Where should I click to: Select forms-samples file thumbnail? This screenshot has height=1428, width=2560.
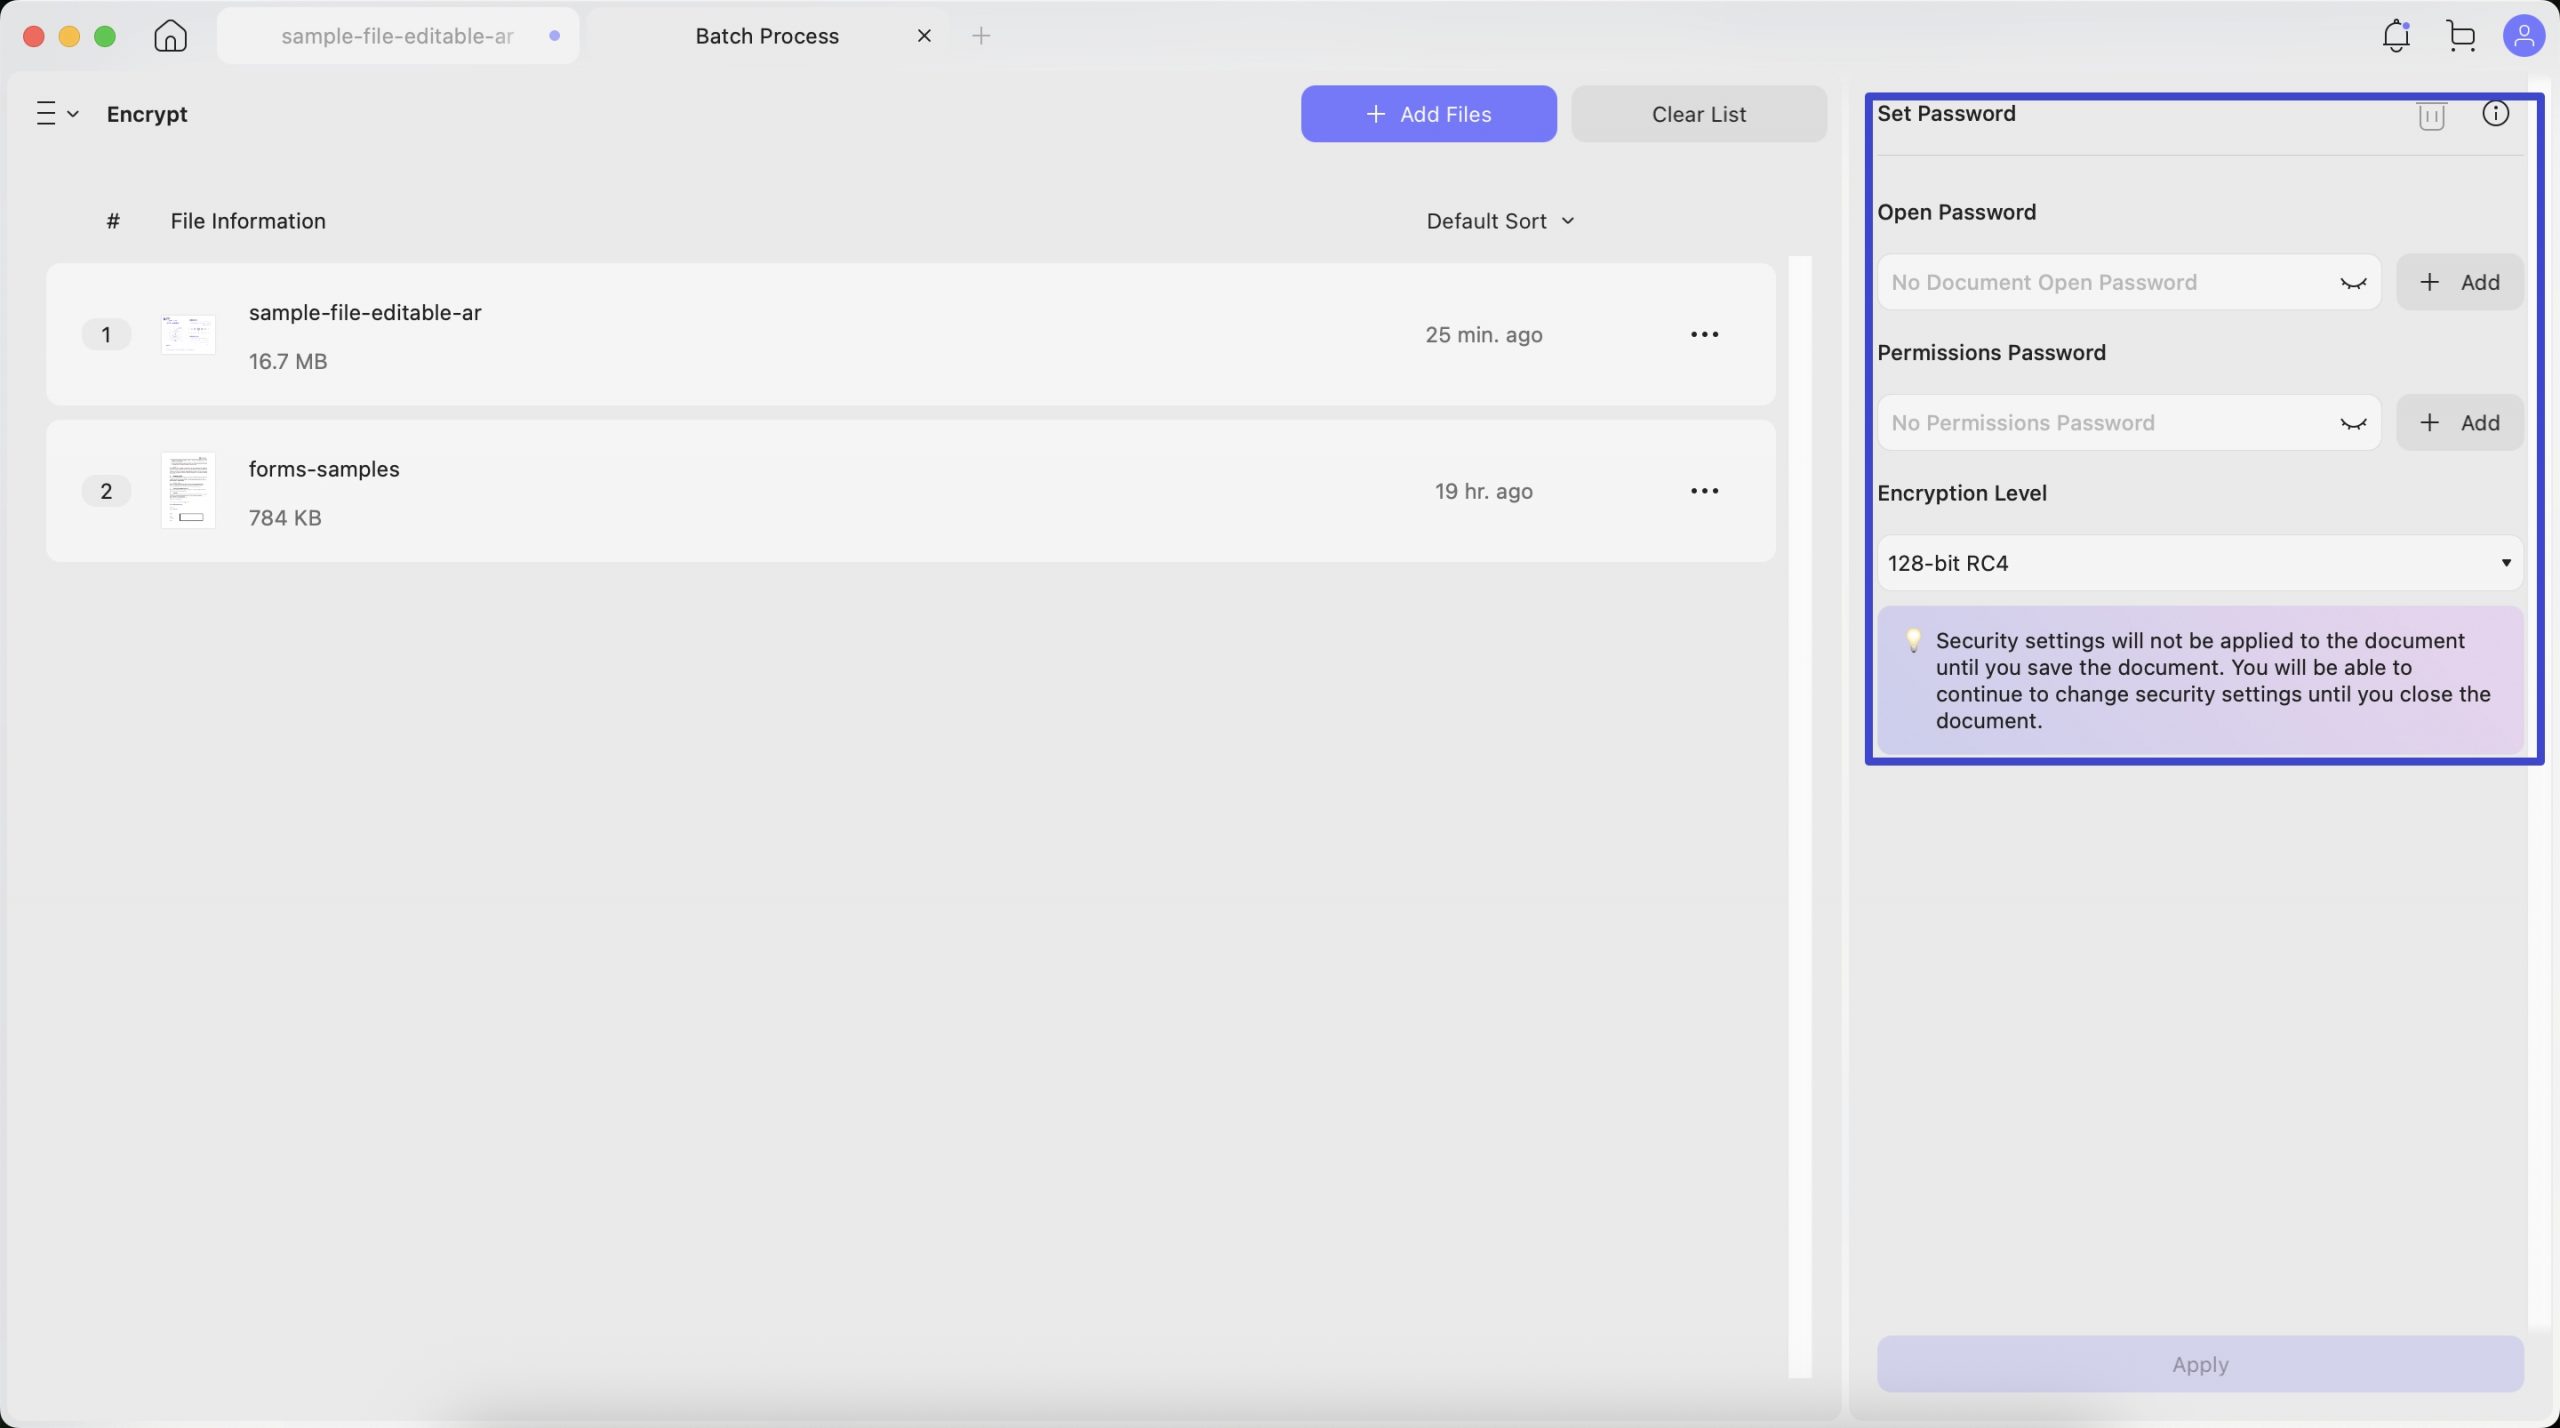[188, 490]
